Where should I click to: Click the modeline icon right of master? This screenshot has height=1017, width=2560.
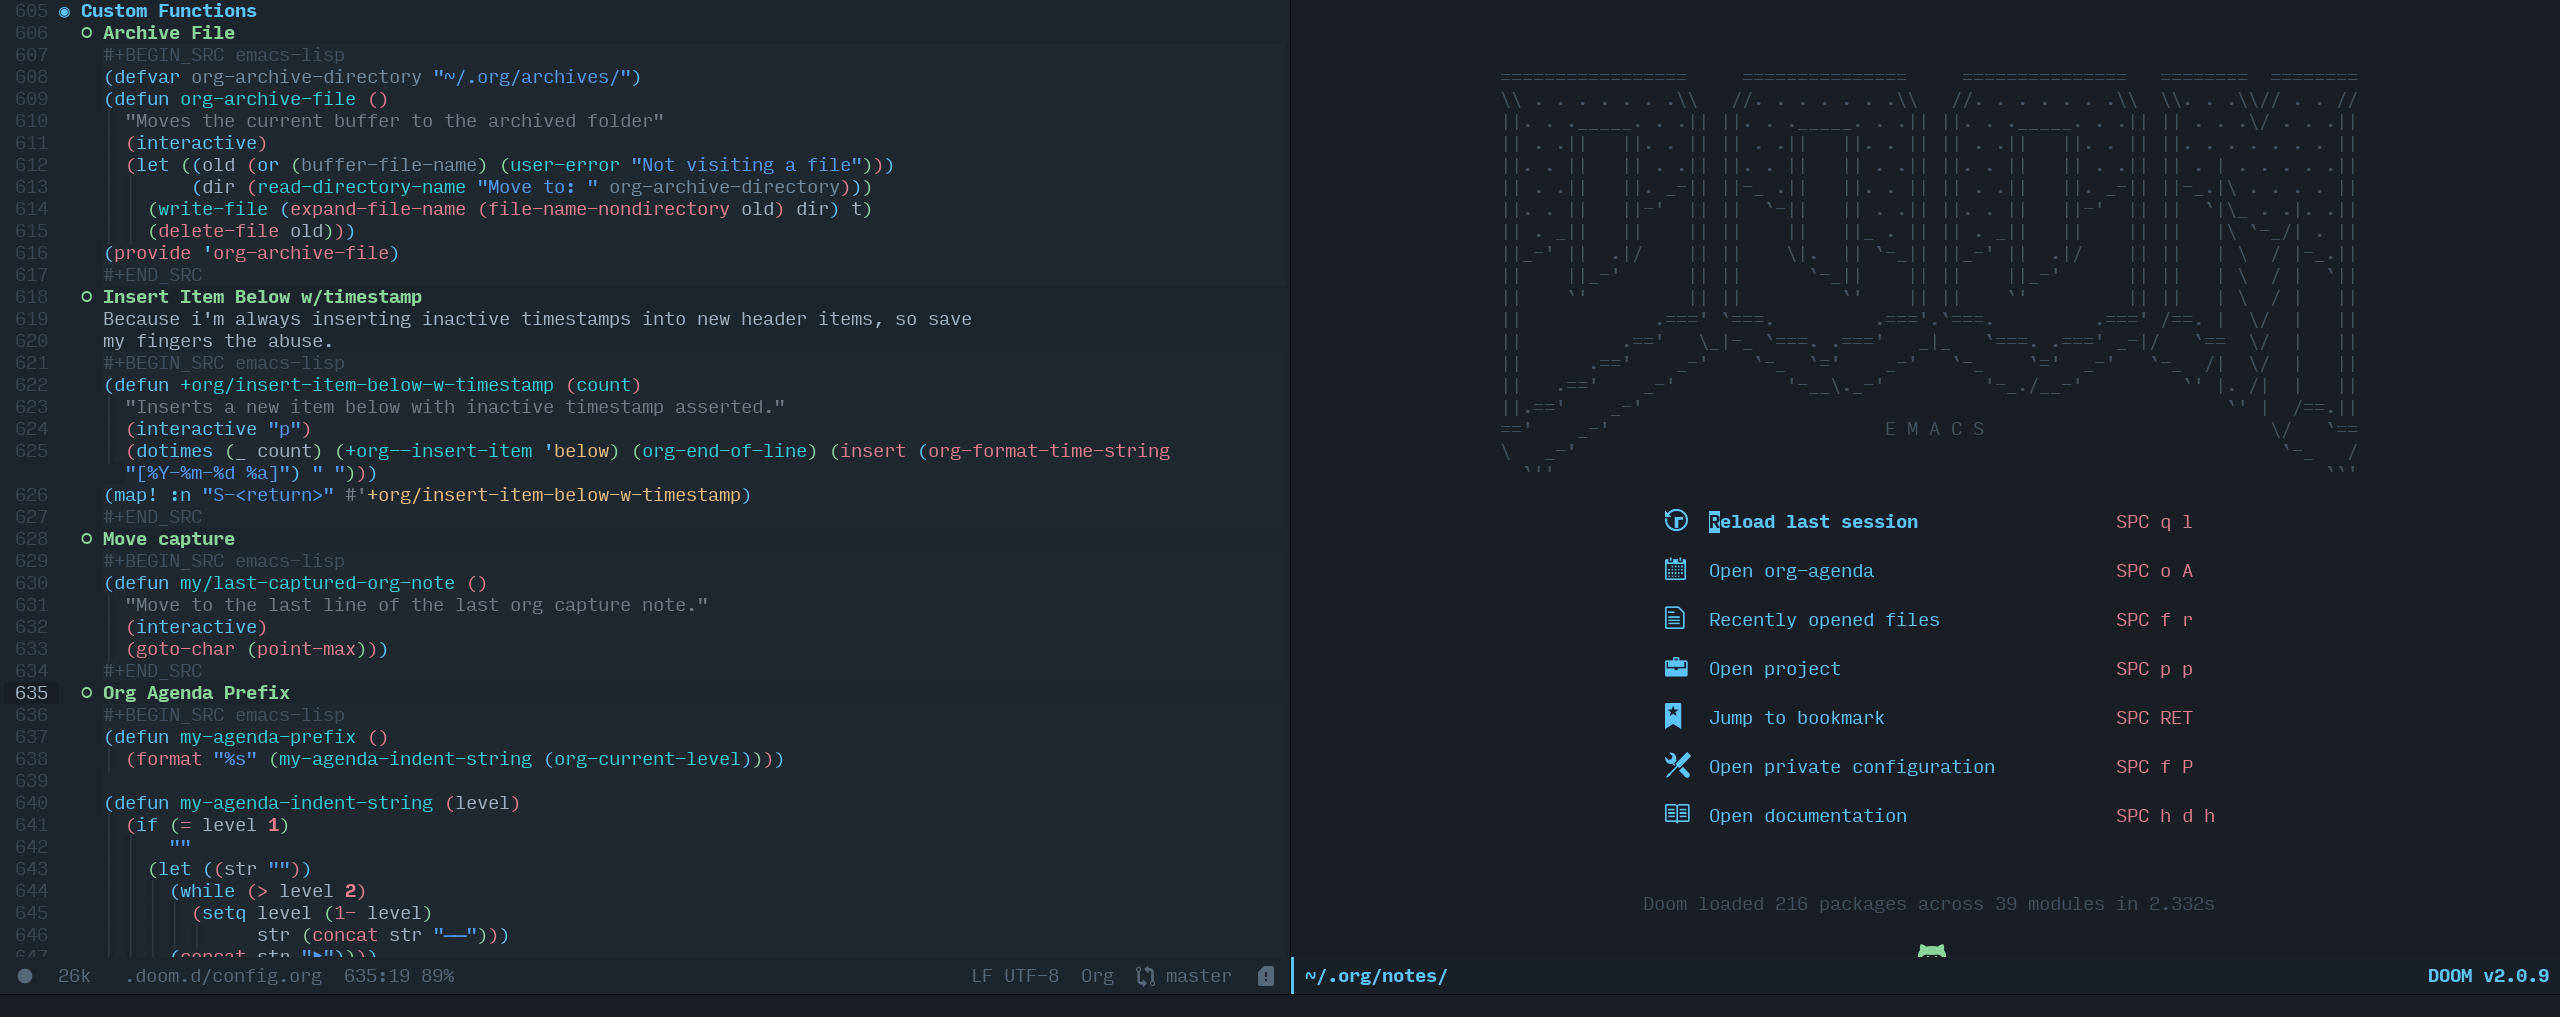1266,976
